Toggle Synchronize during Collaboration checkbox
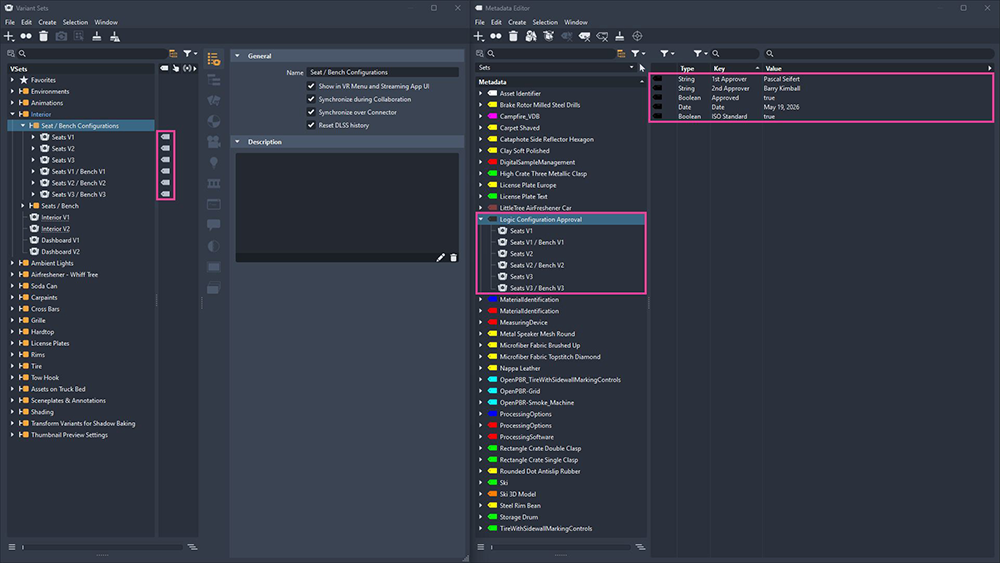 tap(311, 99)
